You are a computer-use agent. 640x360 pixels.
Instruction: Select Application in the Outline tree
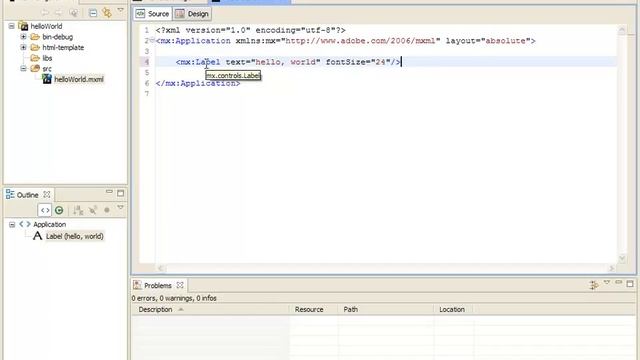pyautogui.click(x=49, y=224)
